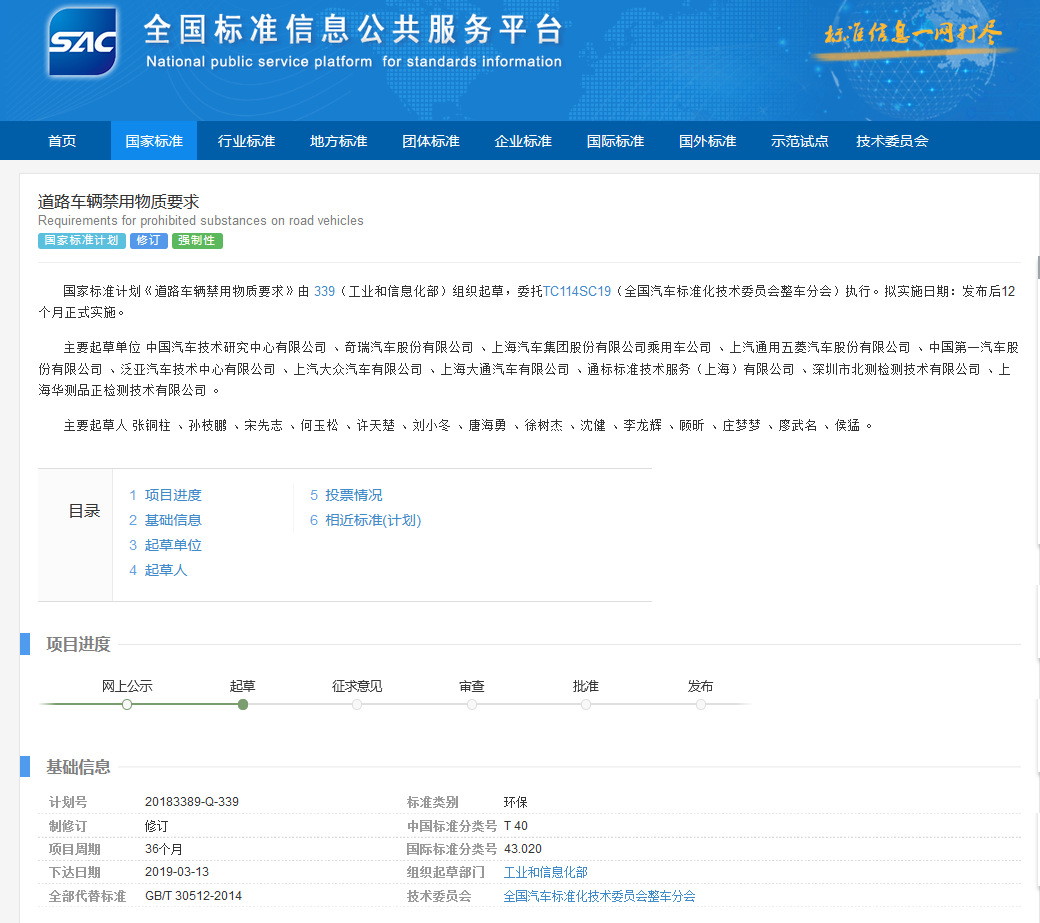This screenshot has height=923, width=1040.
Task: Jump to 1 项目进度 section
Action: (165, 495)
